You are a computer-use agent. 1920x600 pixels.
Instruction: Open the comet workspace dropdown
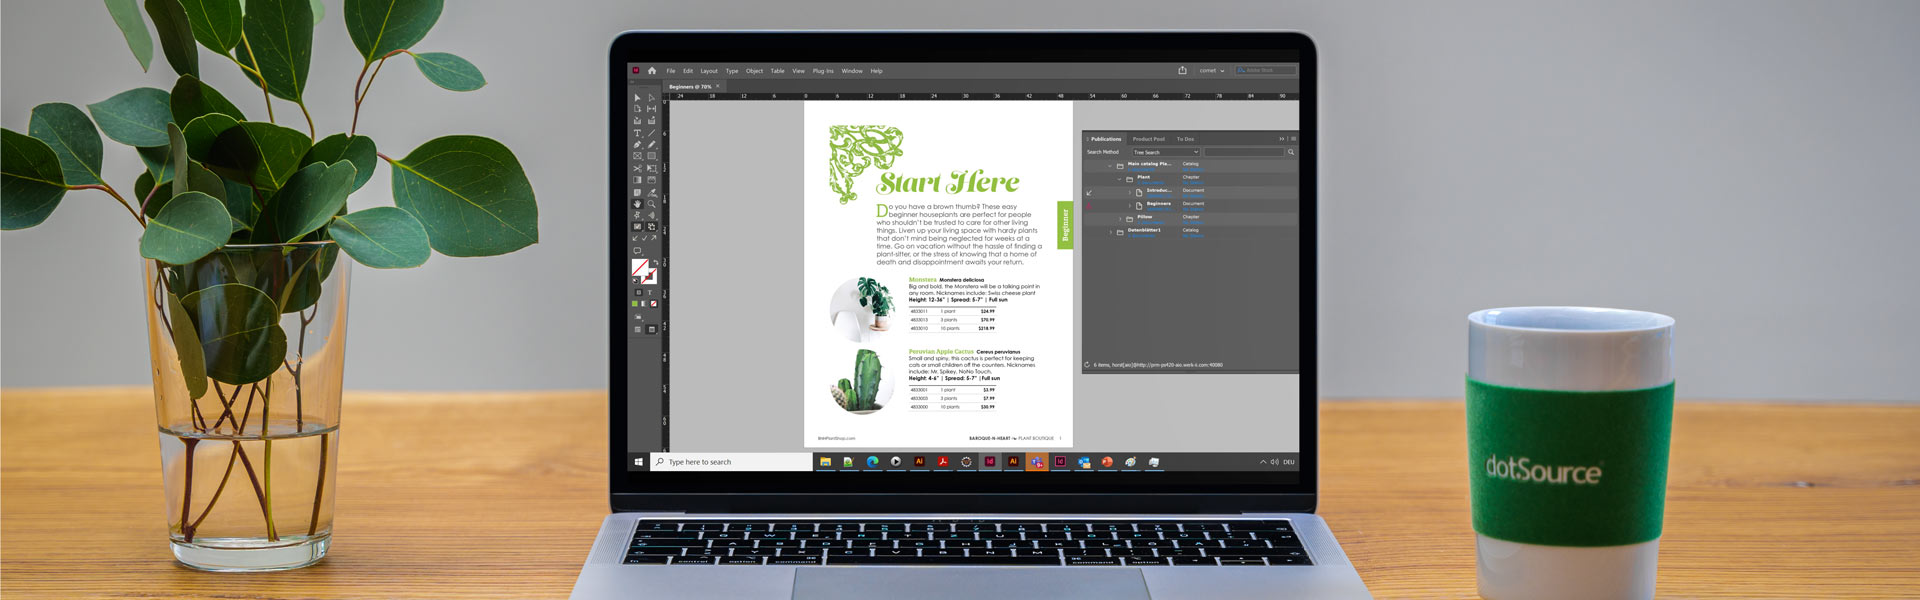point(1212,71)
